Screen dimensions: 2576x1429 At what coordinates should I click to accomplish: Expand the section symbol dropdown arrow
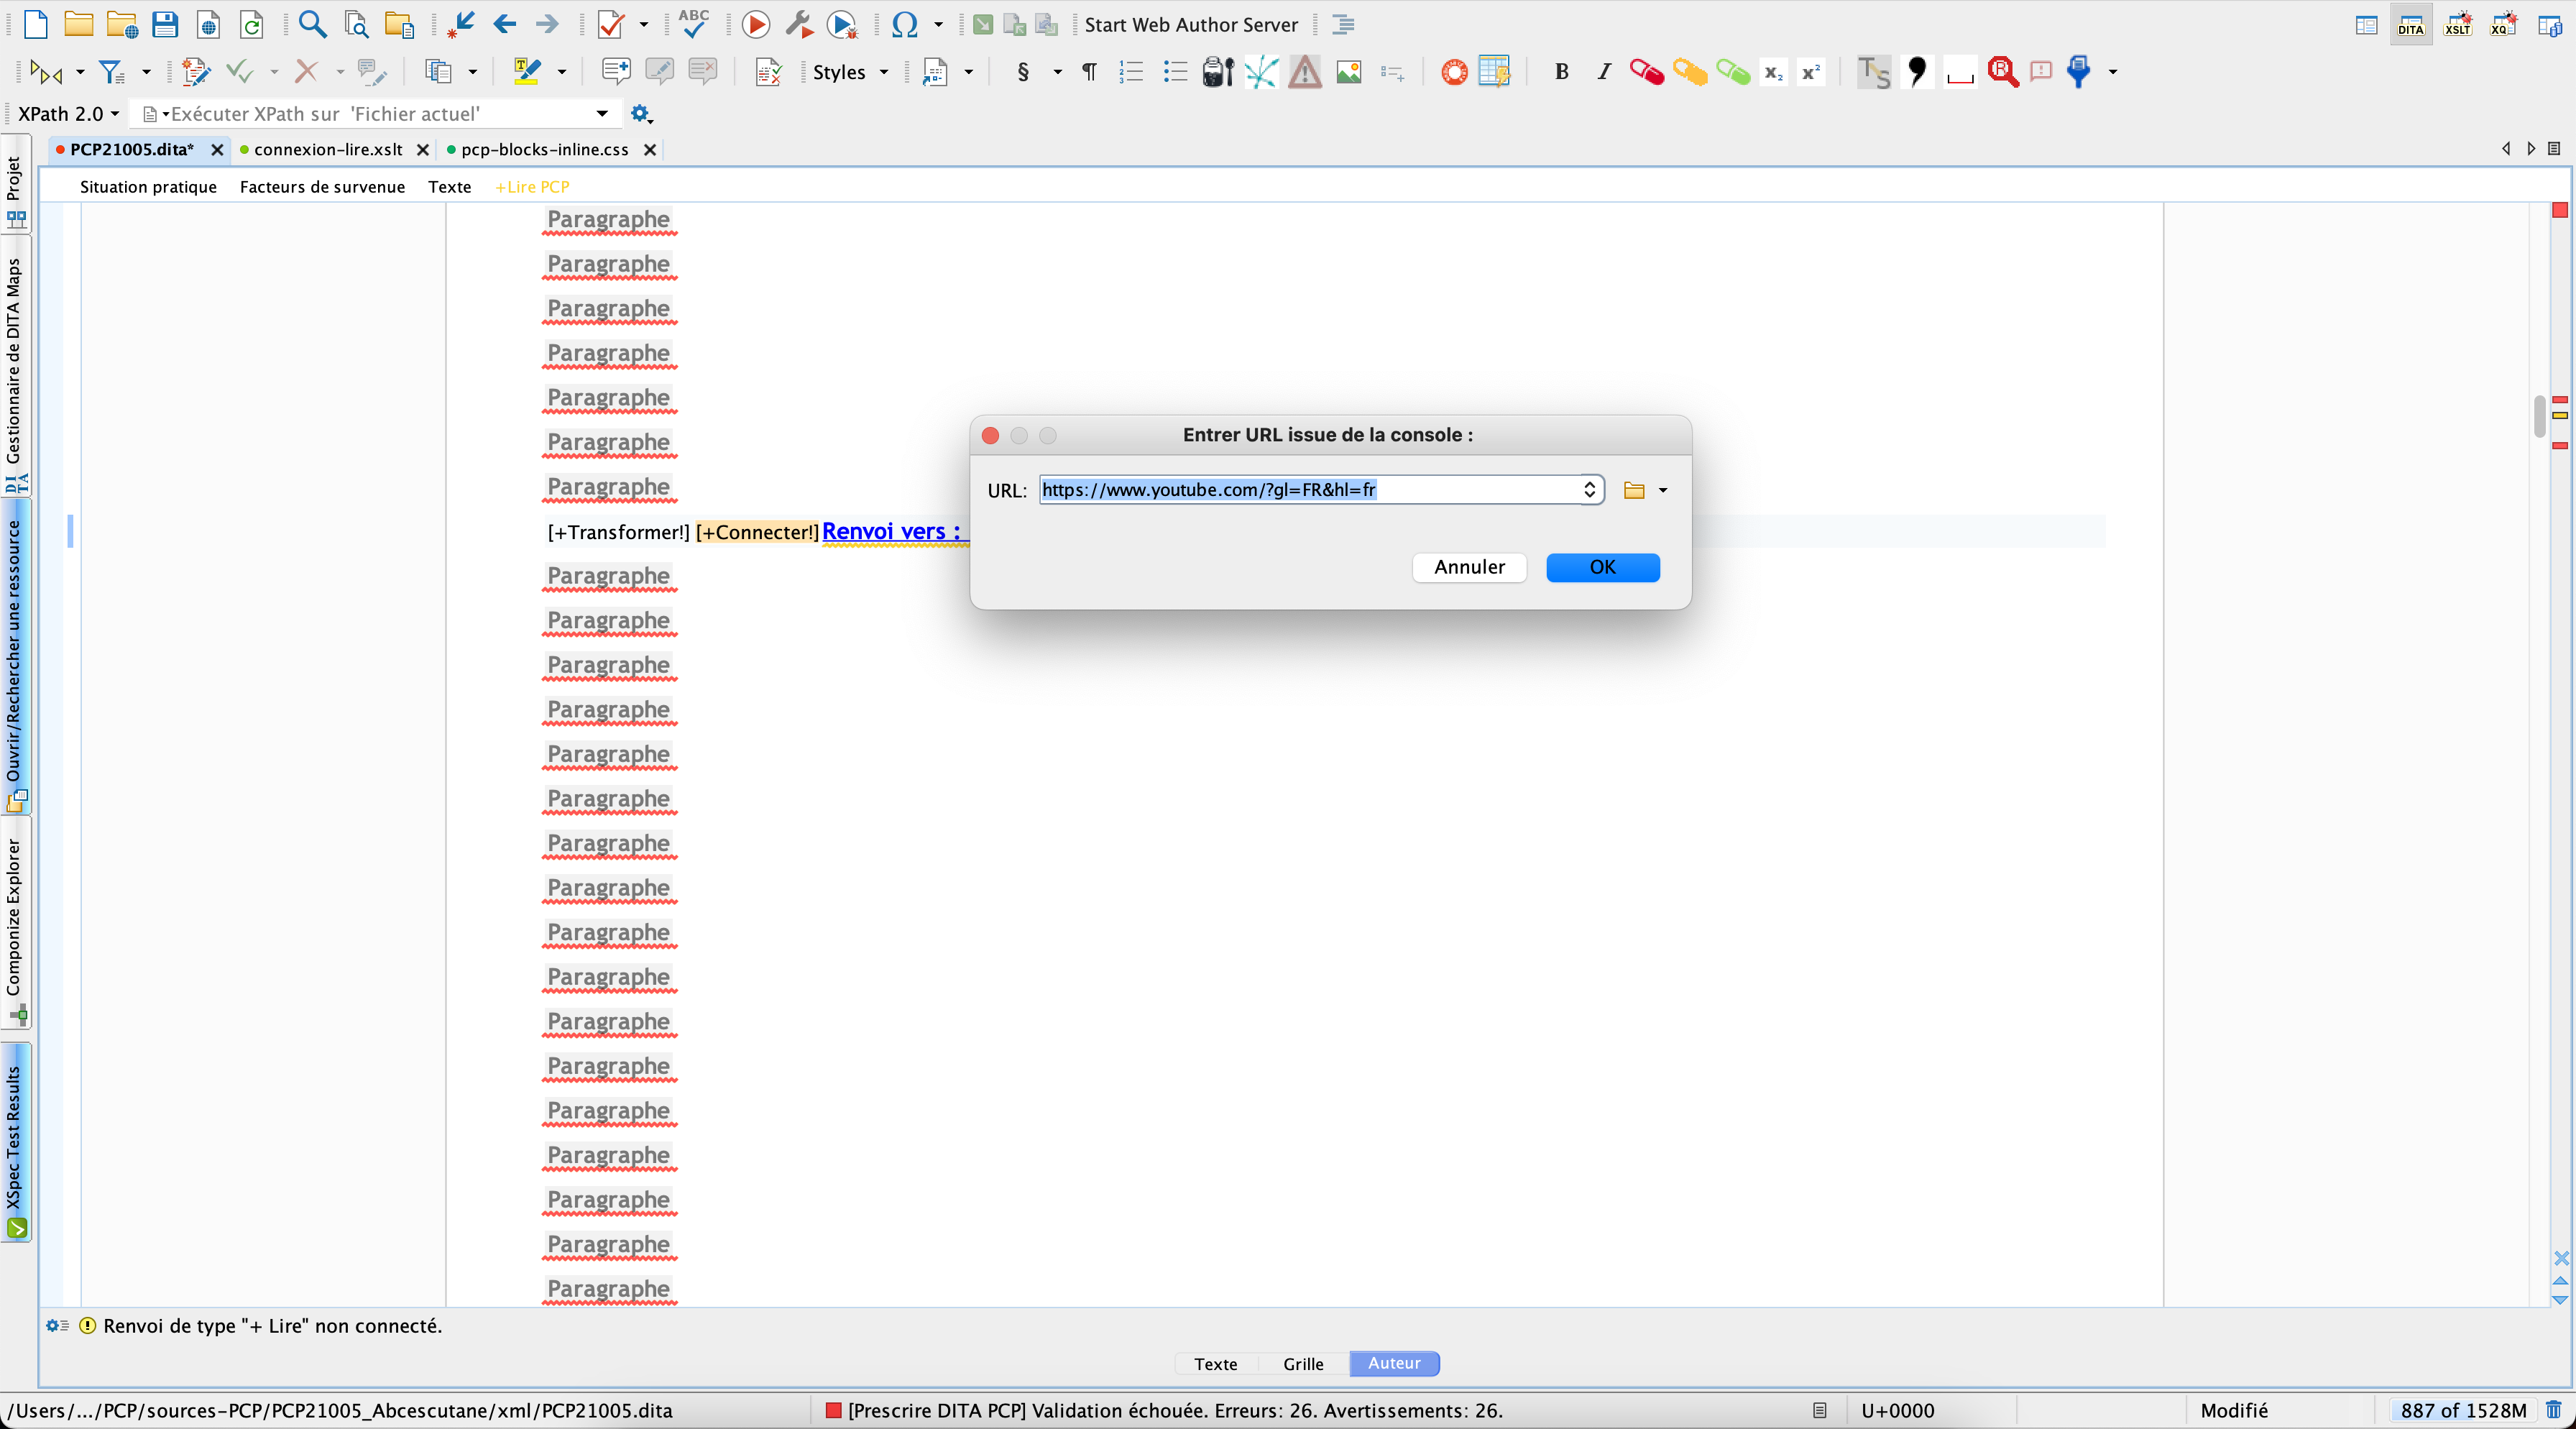1057,72
